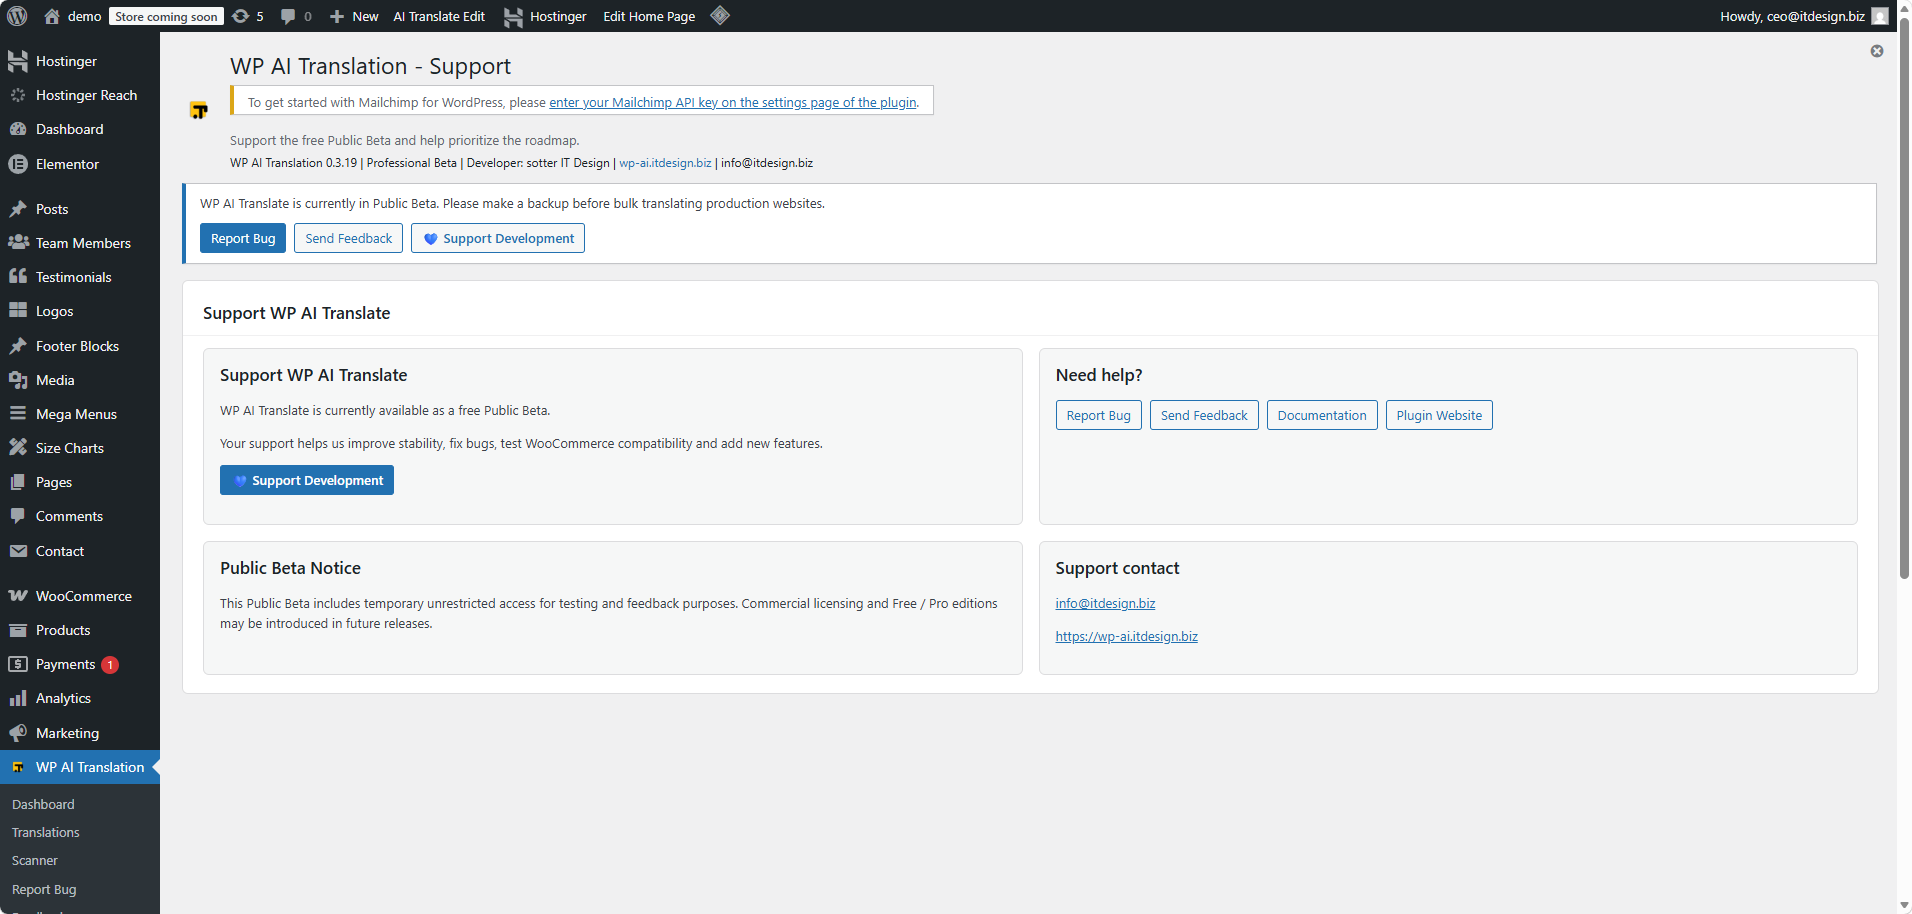1912x914 pixels.
Task: Click the Products archive icon
Action: (x=18, y=630)
